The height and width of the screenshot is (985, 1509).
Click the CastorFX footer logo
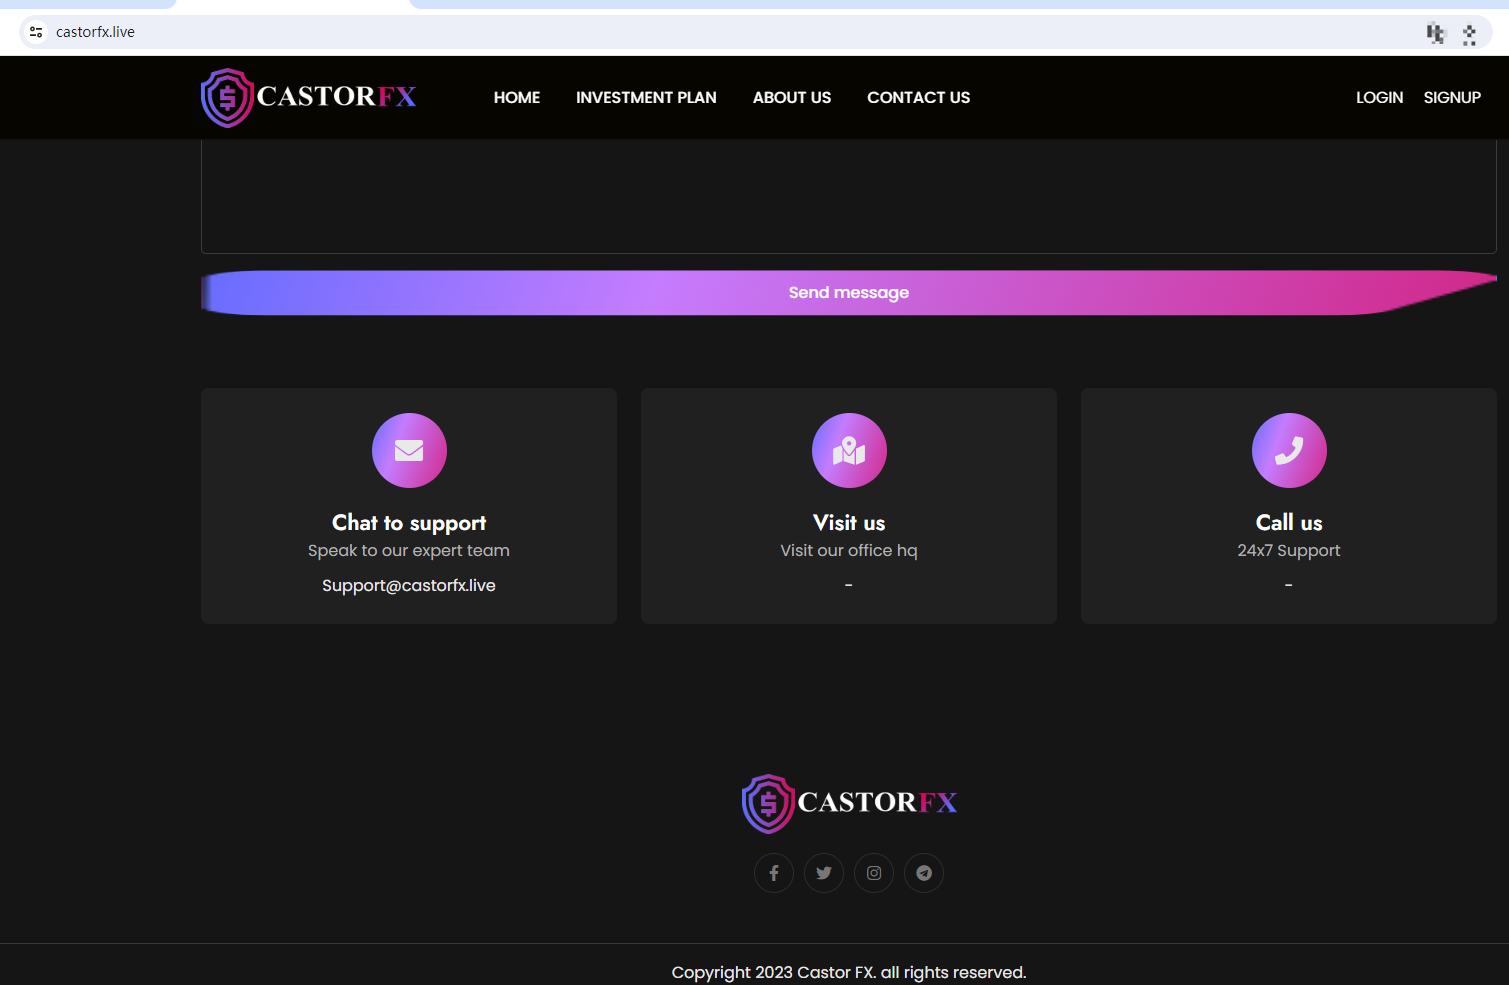coord(849,803)
